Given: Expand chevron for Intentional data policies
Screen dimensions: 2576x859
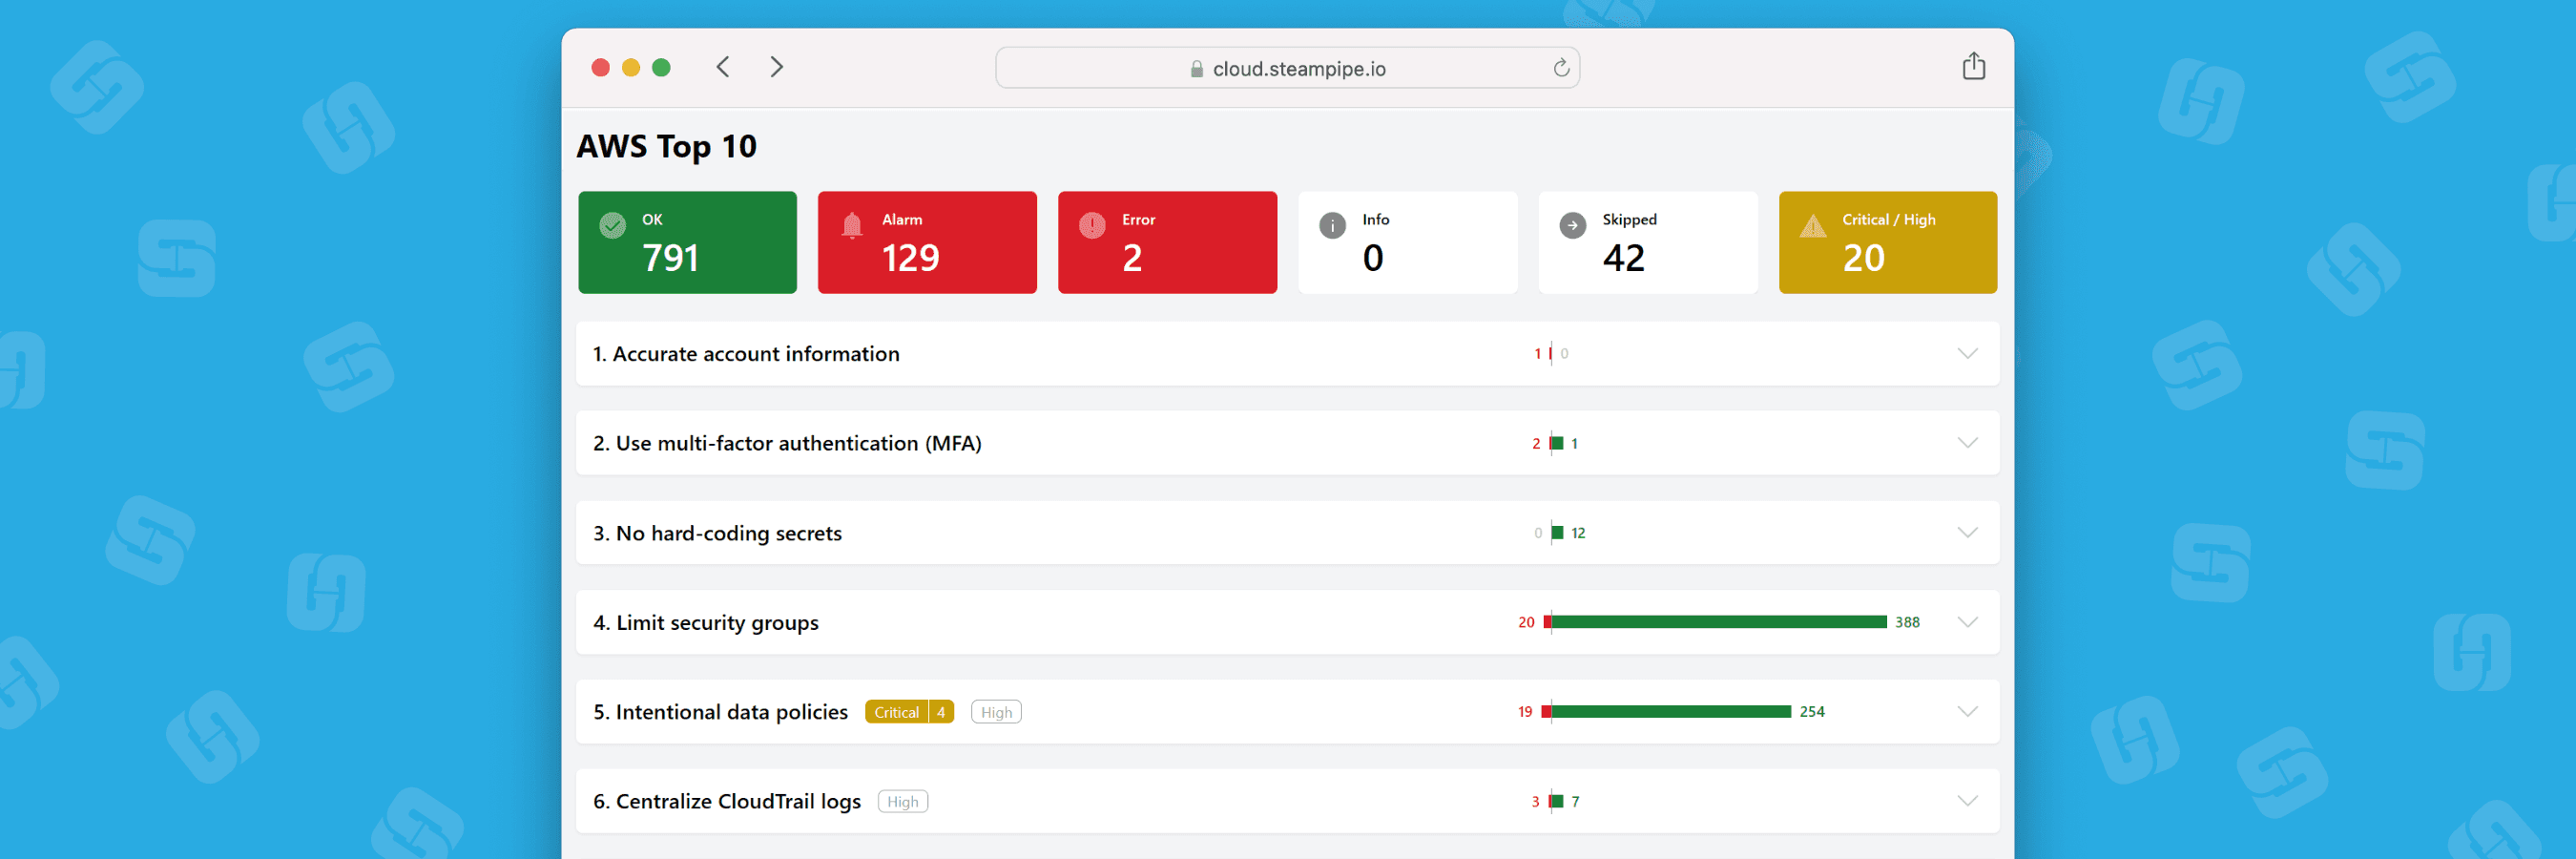Looking at the screenshot, I should [1966, 712].
